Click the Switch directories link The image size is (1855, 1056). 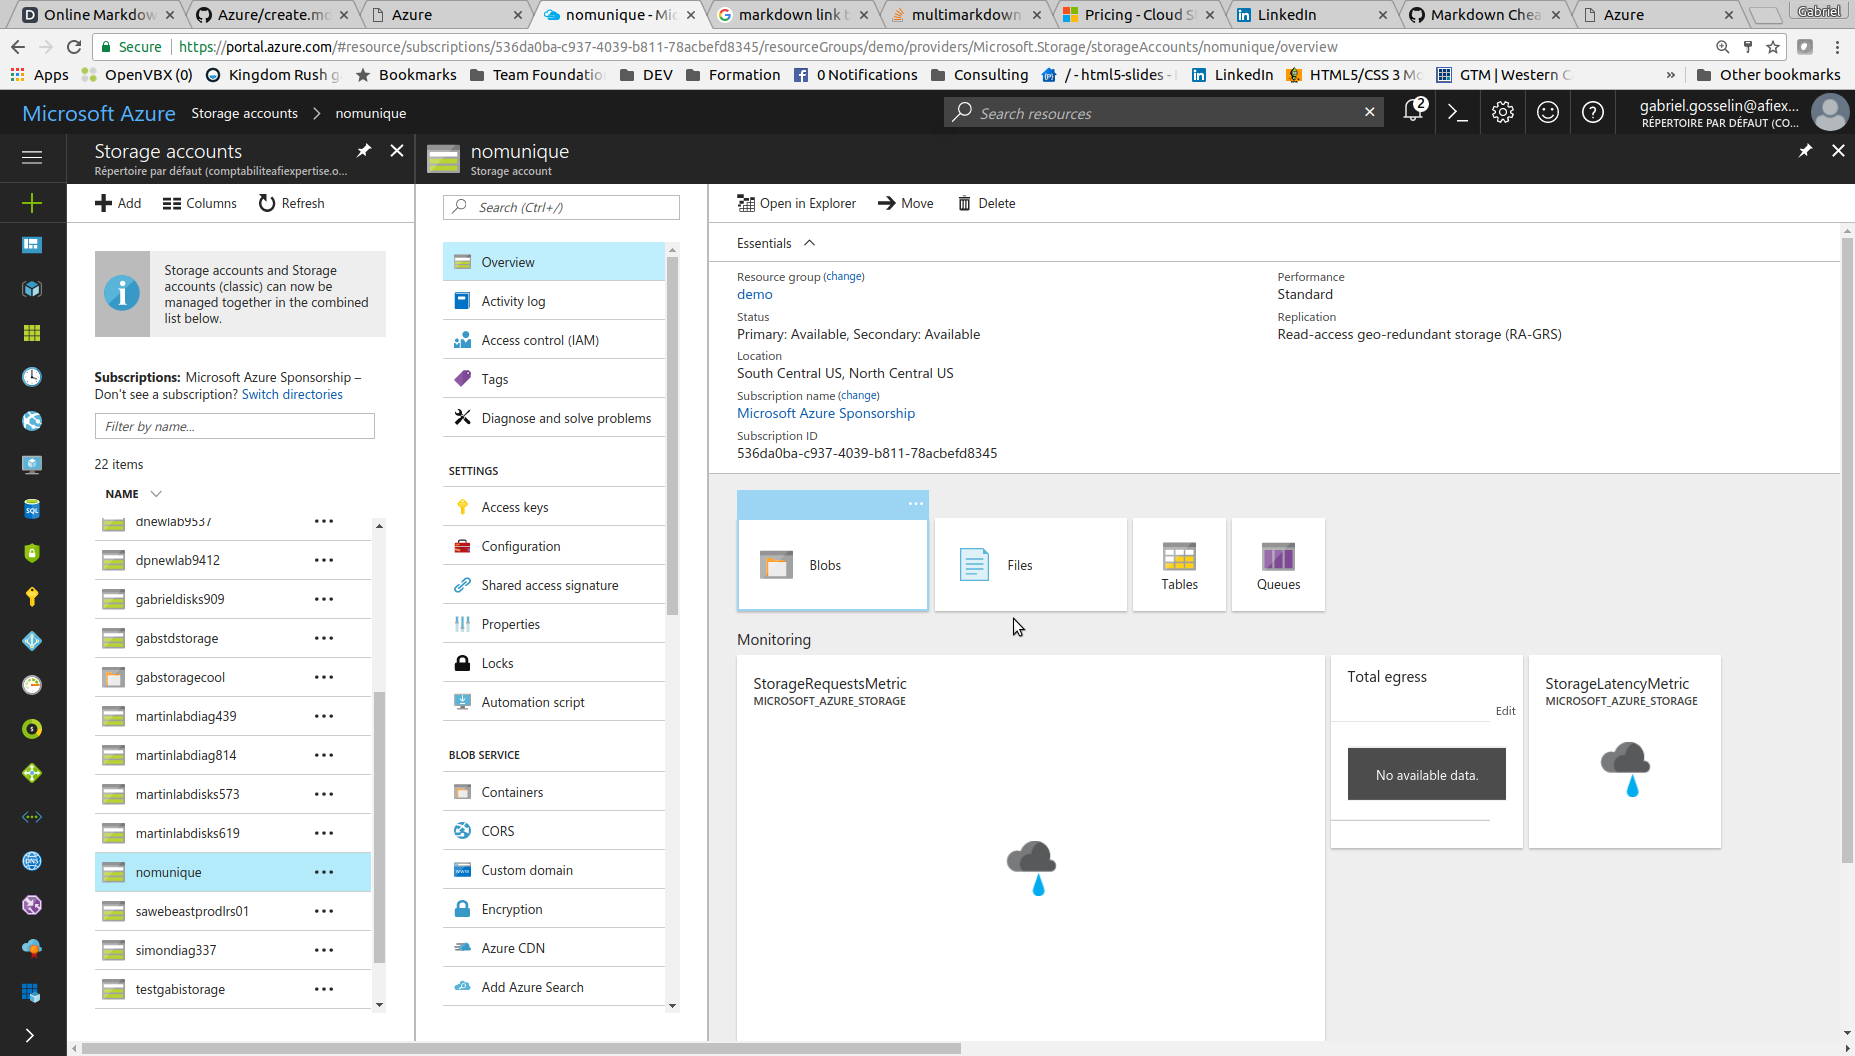(x=292, y=395)
